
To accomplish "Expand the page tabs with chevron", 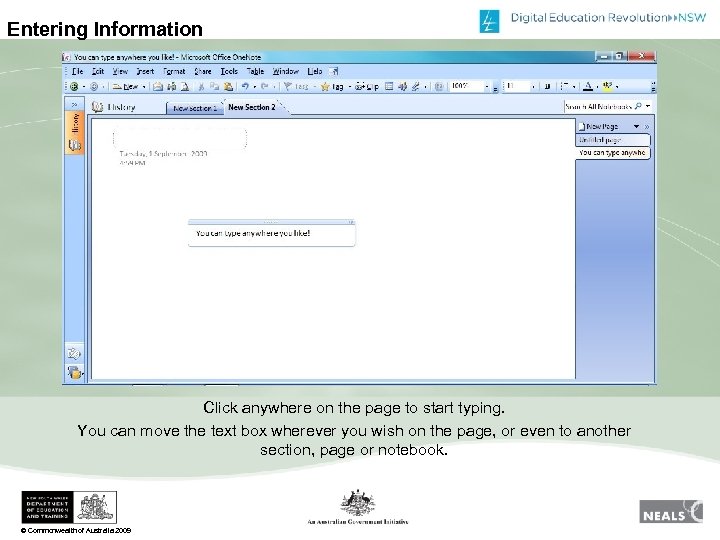I will (647, 126).
